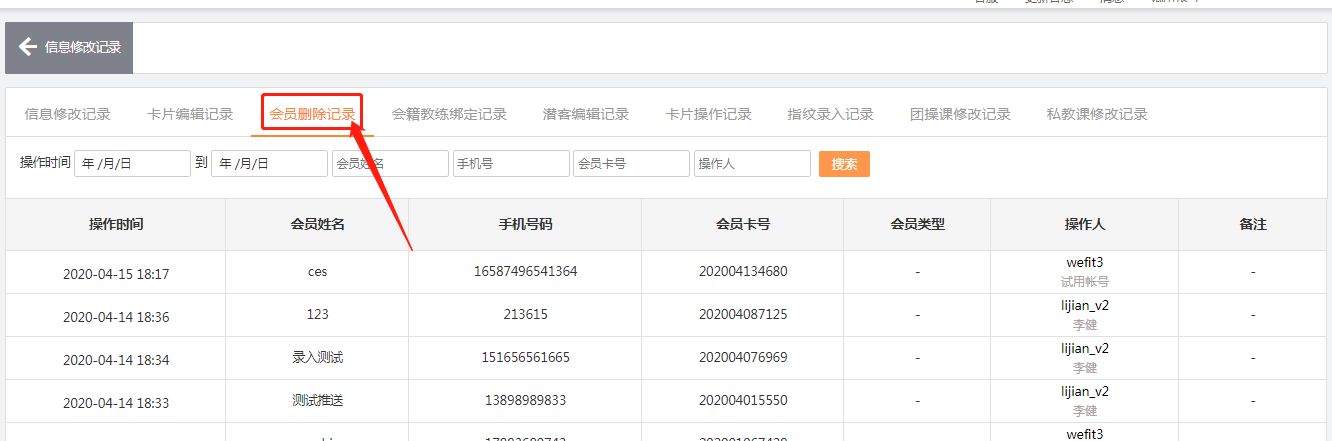
Task: Focus the 会员姓名 search field
Action: click(390, 164)
